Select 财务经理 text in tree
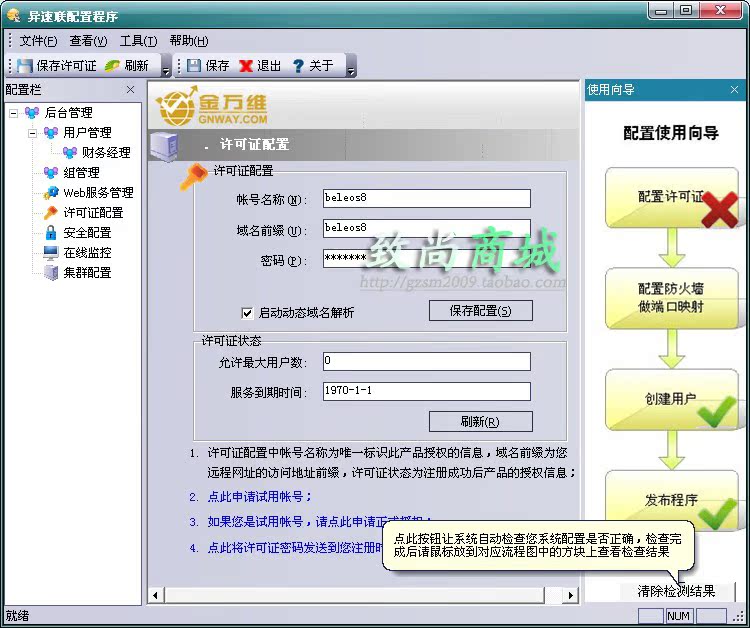The width and height of the screenshot is (750, 628). (106, 153)
